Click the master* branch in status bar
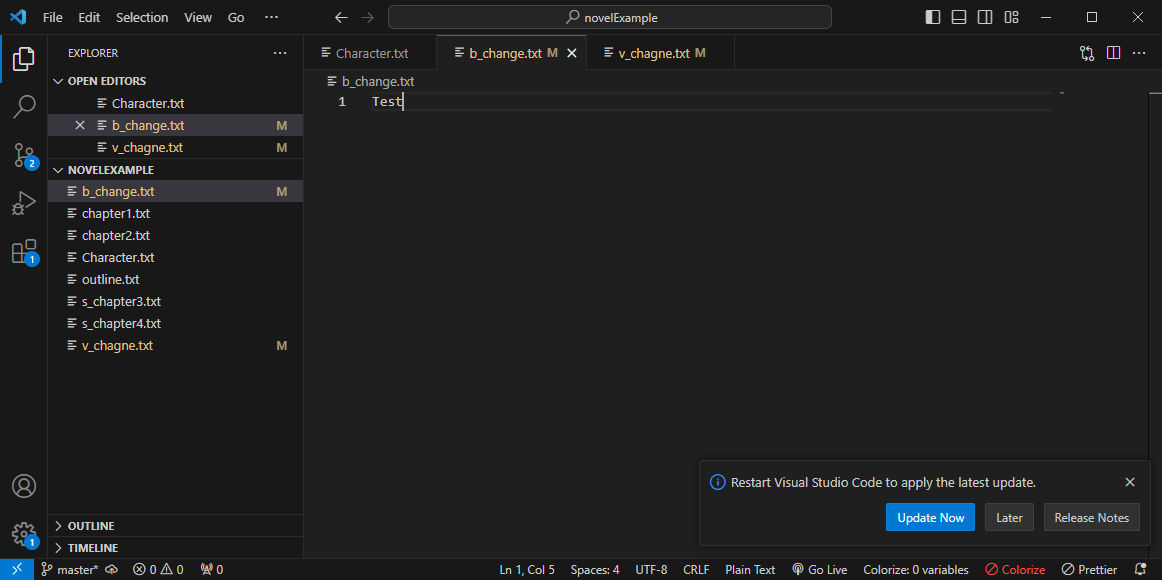 [70, 570]
